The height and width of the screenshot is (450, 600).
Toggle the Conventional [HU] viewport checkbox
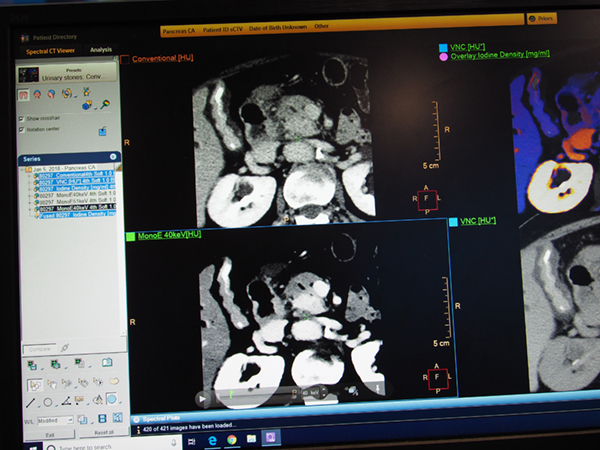126,60
